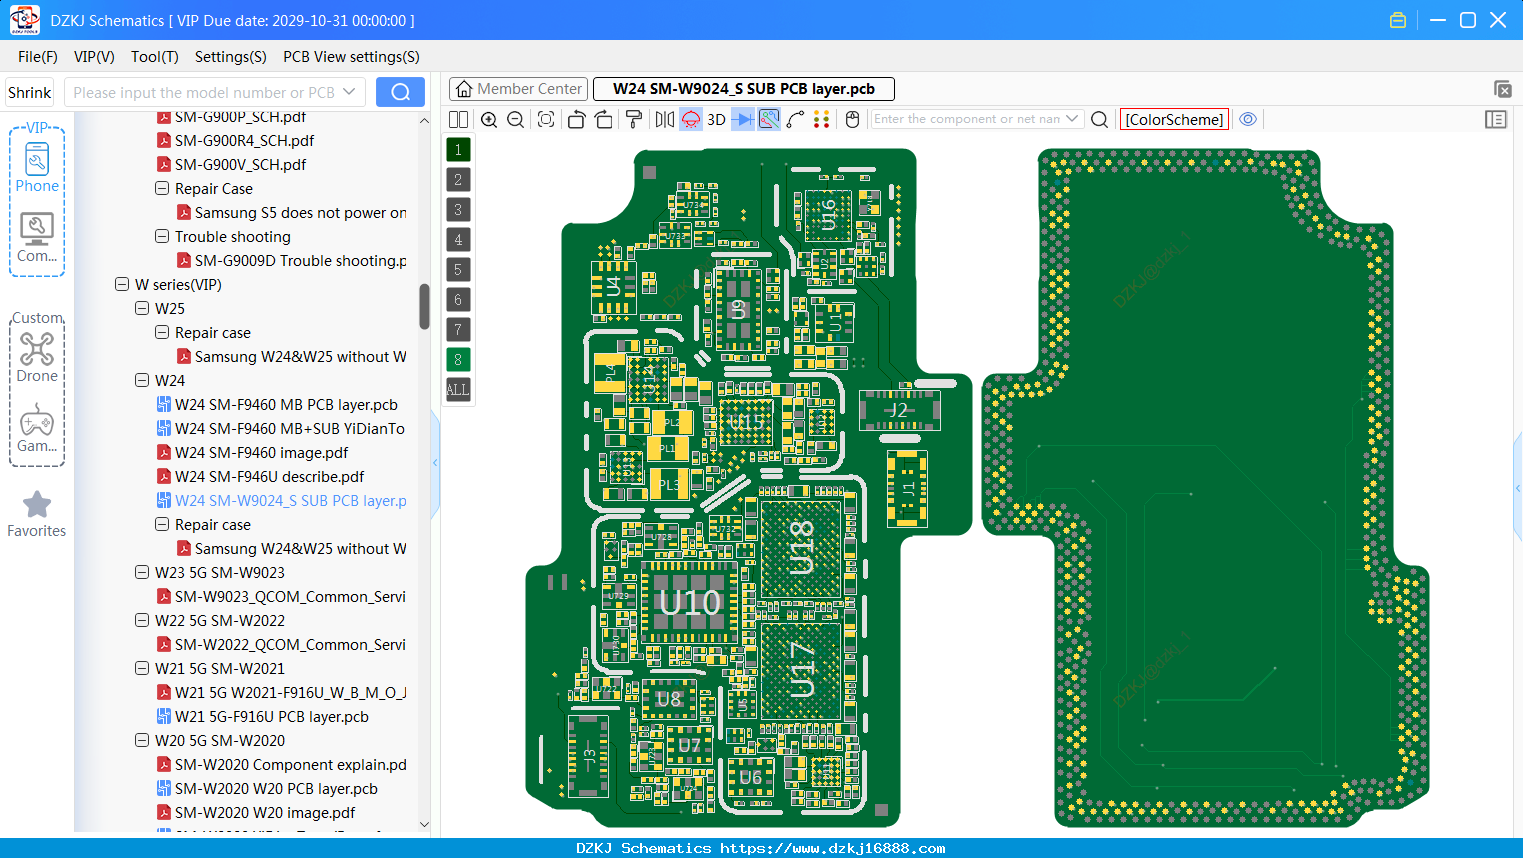Open W21 5G-F916U PCB layer.pcb

tap(271, 716)
